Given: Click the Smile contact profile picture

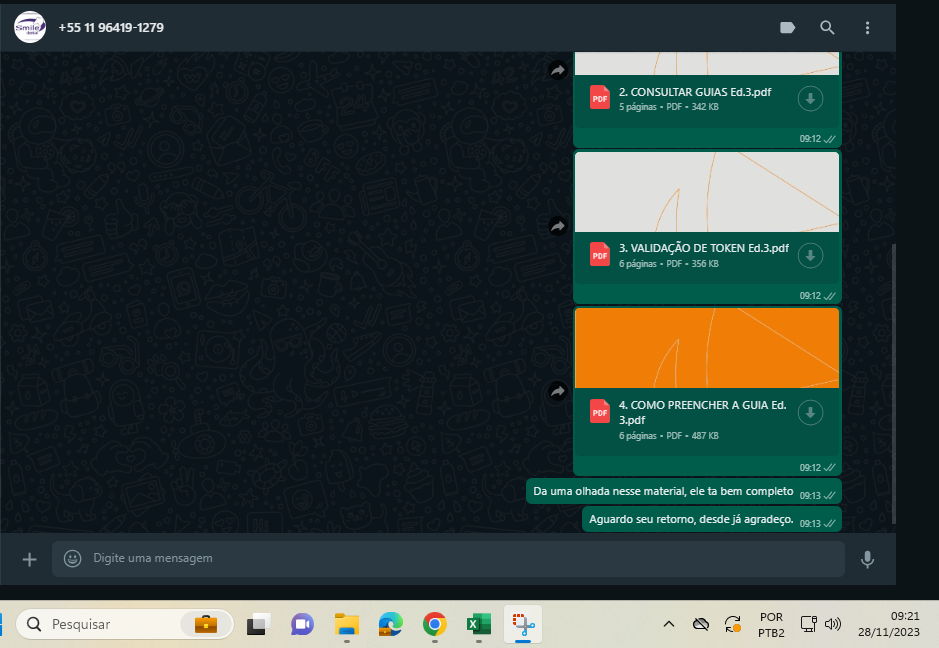Looking at the screenshot, I should tap(30, 28).
